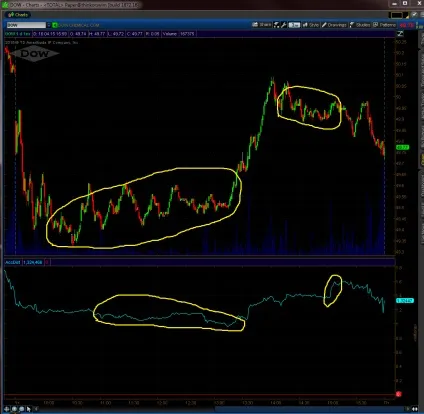Click the zoom-in magnifier icon
The height and width of the screenshot is (414, 424).
point(14,409)
